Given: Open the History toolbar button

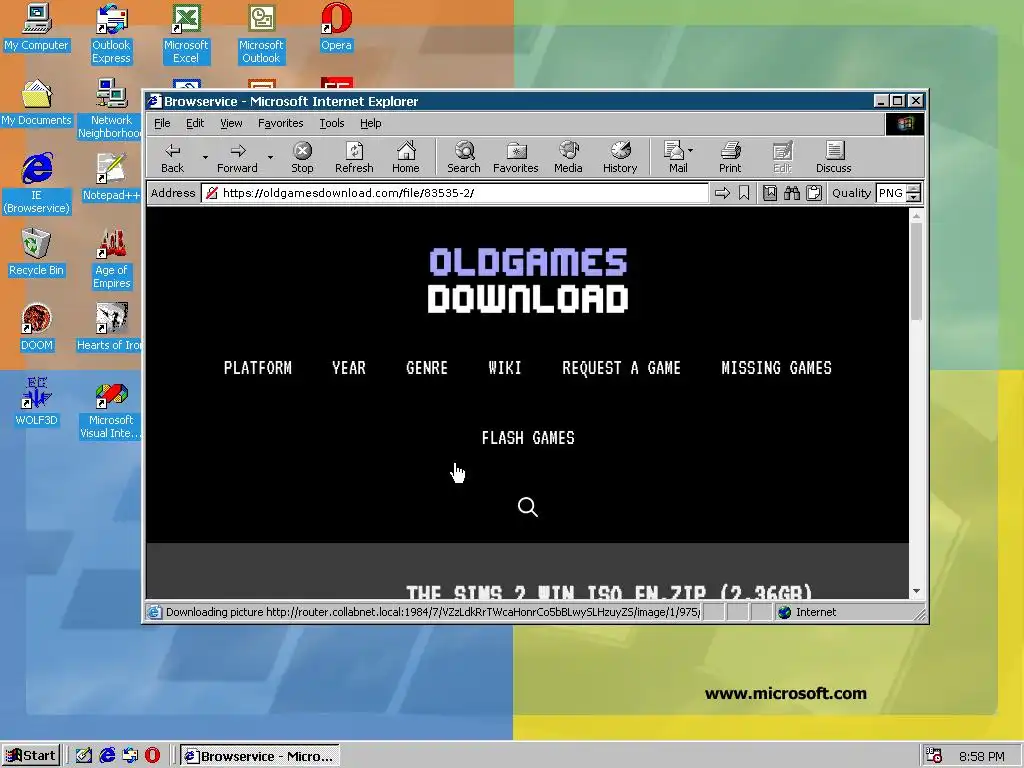Looking at the screenshot, I should click(620, 157).
